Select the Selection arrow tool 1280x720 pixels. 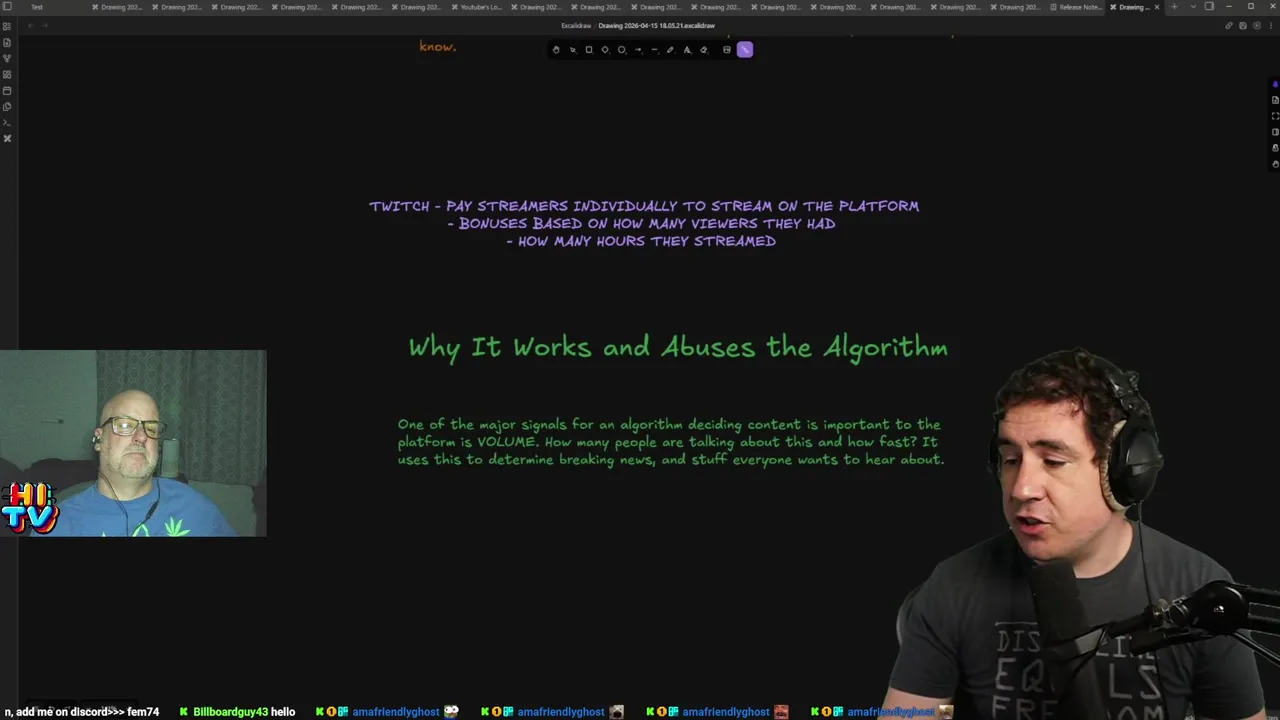[x=573, y=50]
